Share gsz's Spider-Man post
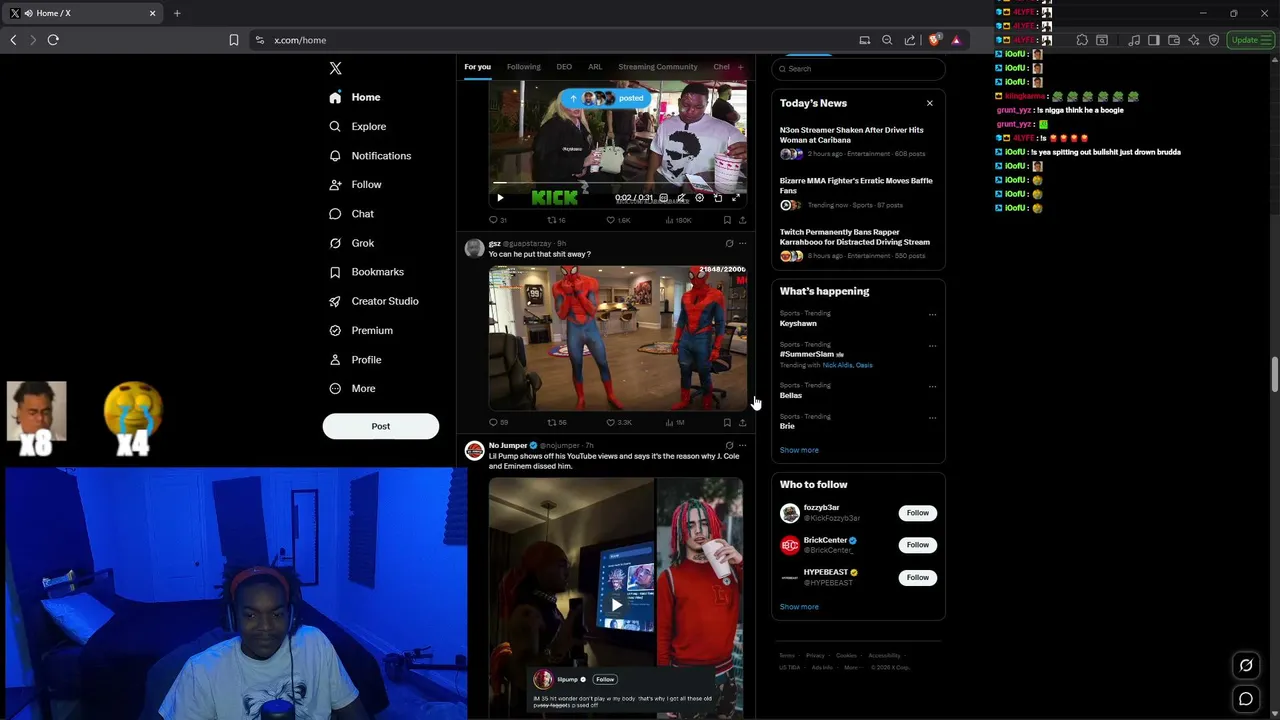This screenshot has width=1280, height=720. point(742,422)
